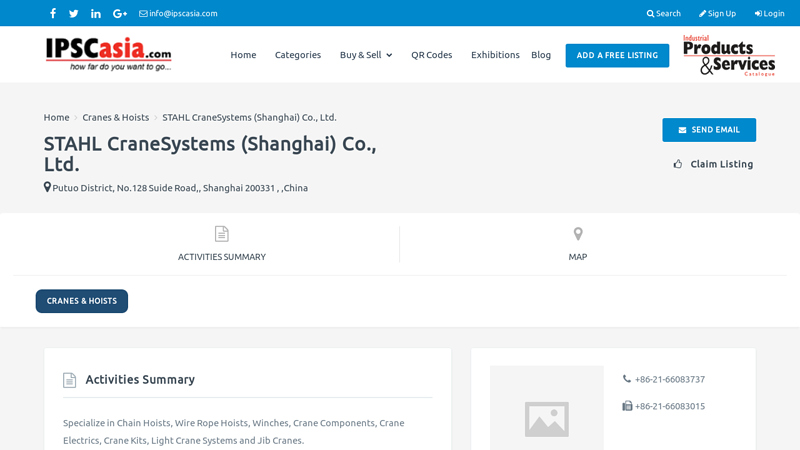Click the document icon beside Activities Summary heading
This screenshot has height=450, width=800.
(x=69, y=380)
